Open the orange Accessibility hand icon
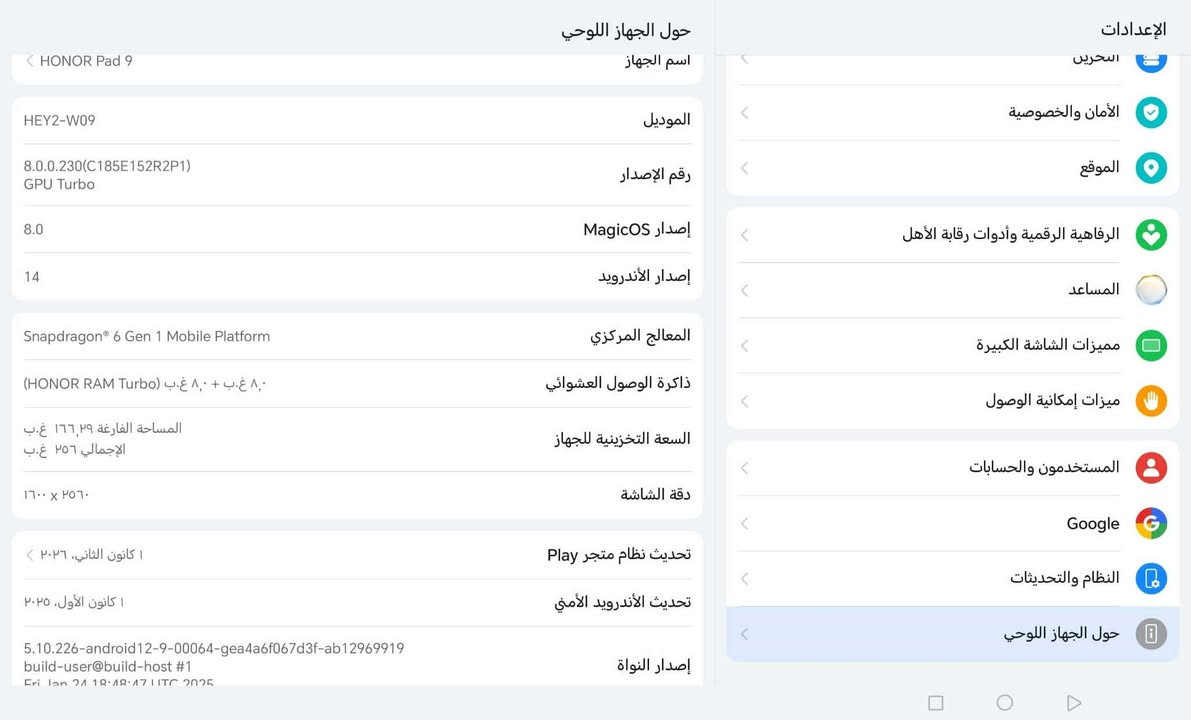This screenshot has width=1191, height=720. (1151, 400)
